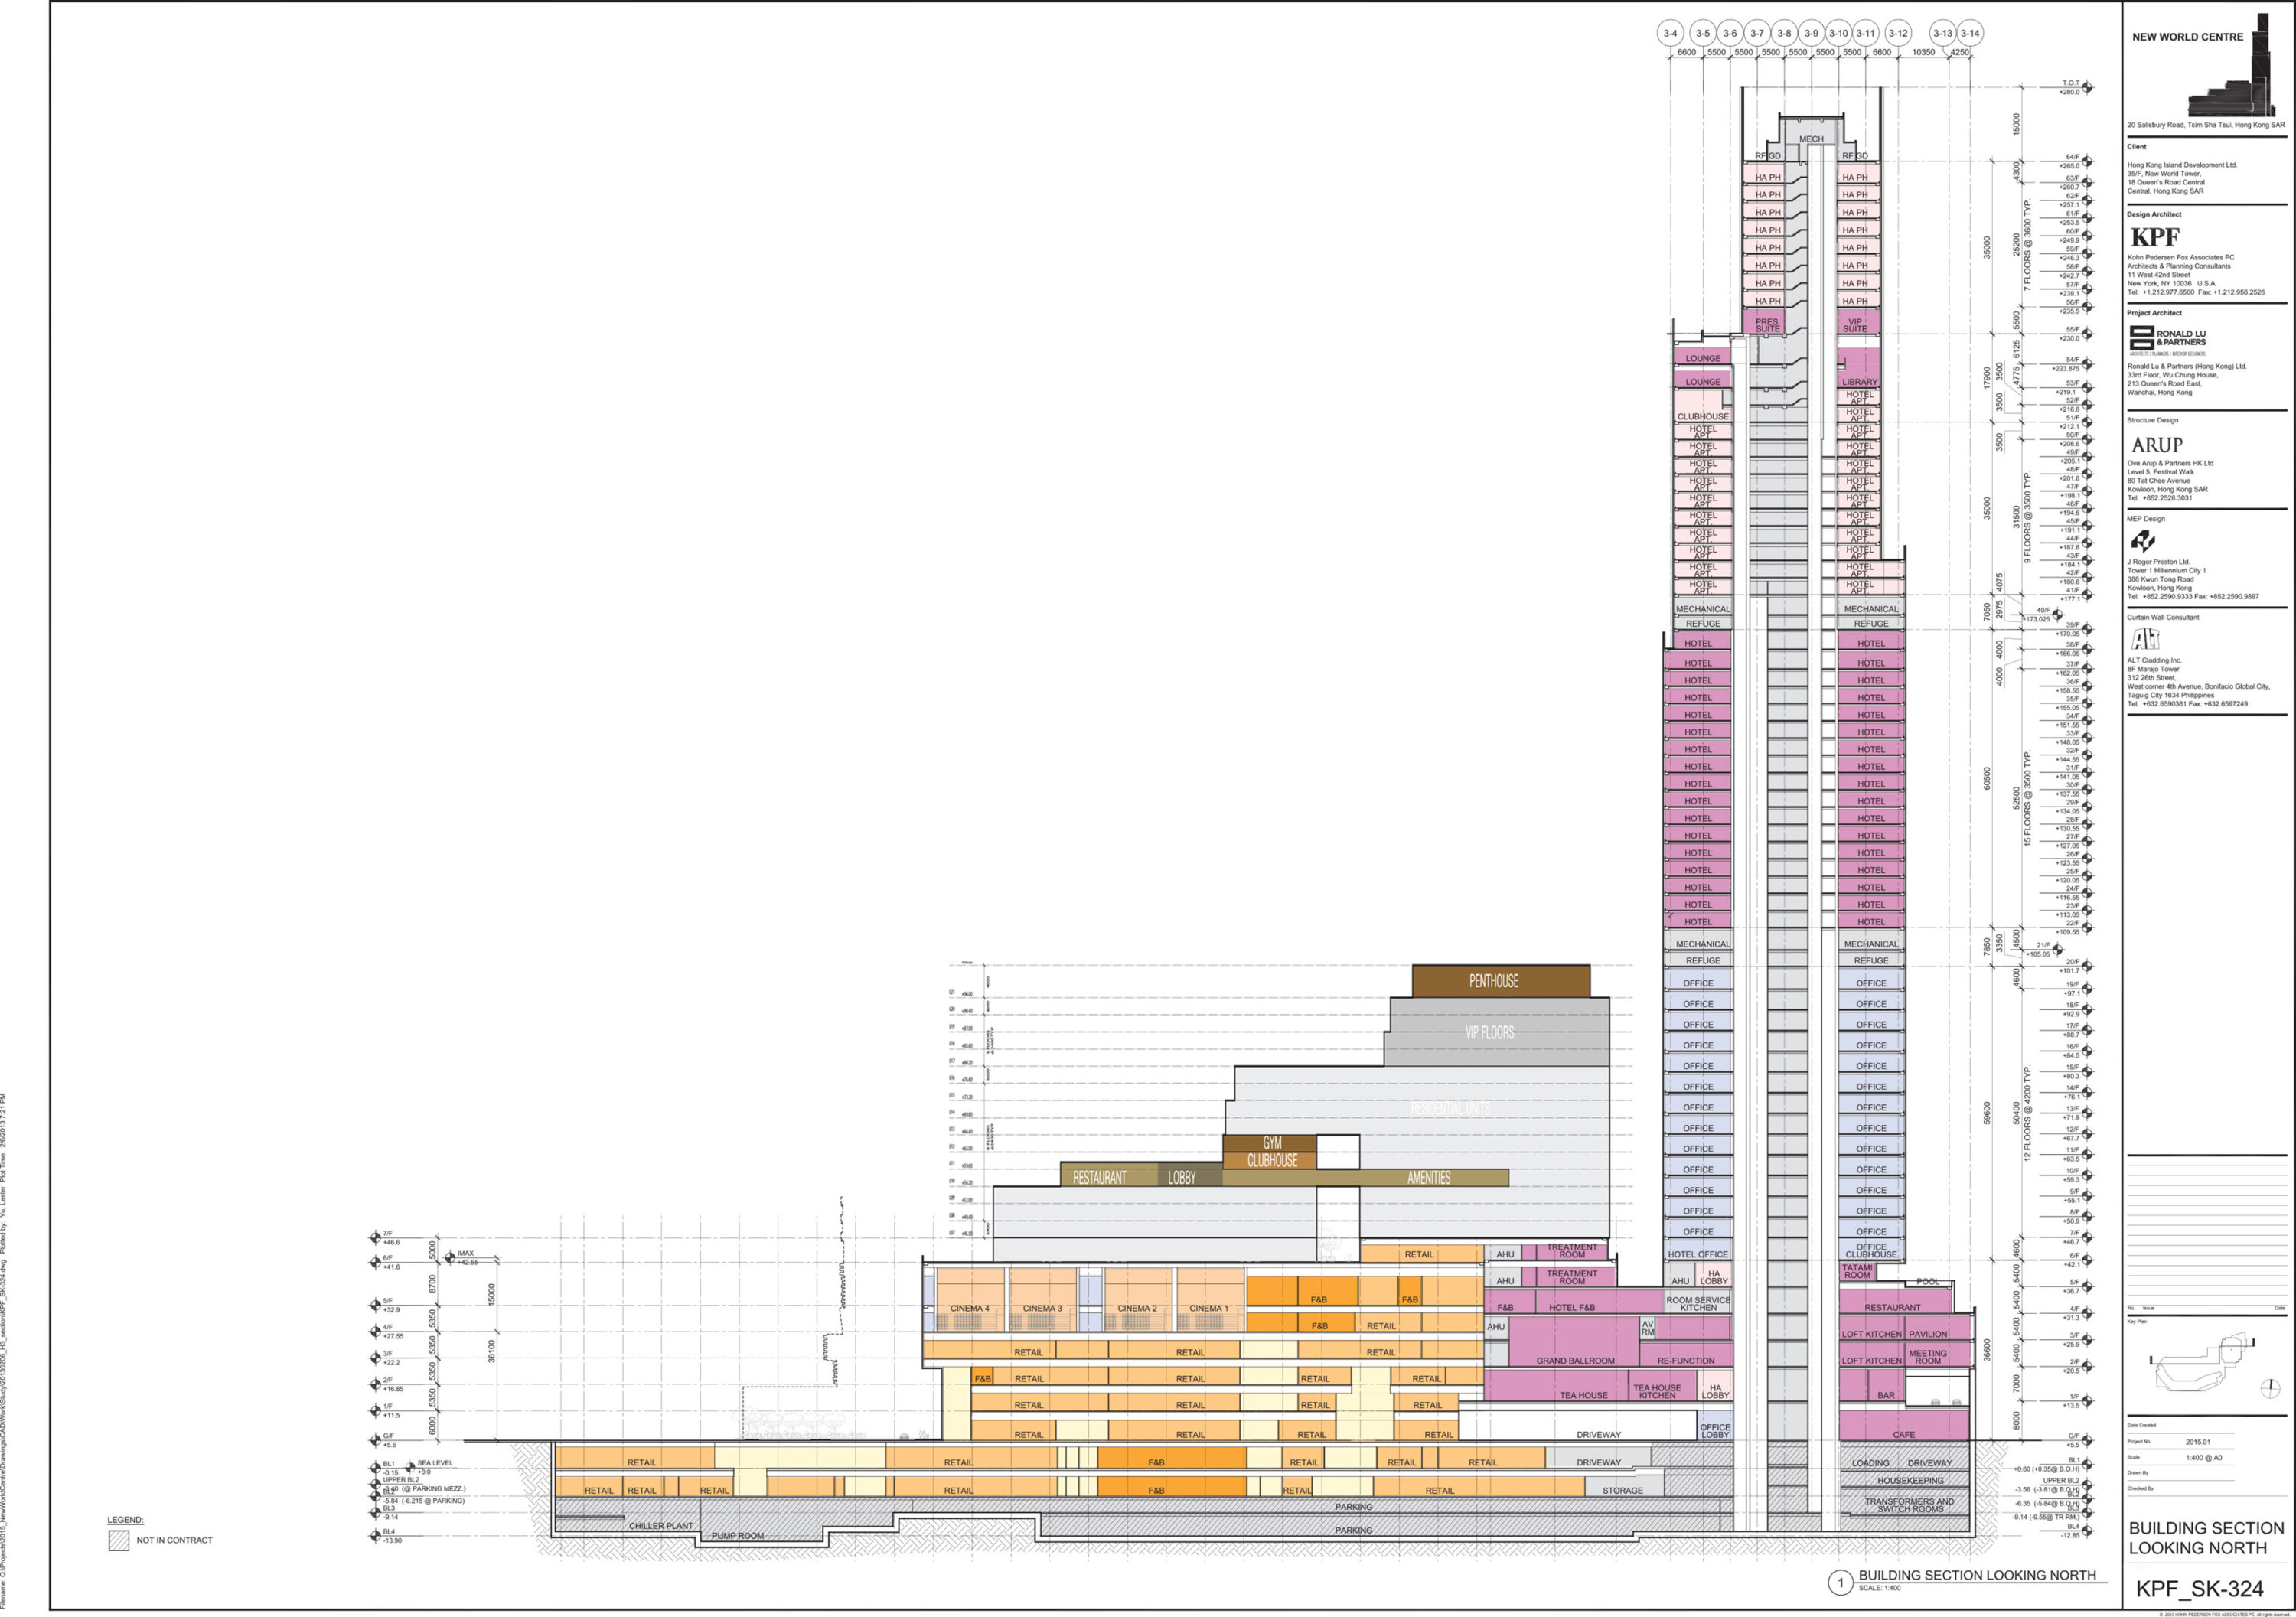Viewport: 2296px width, 1617px height.
Task: Click the J Roger Preston MEP logo
Action: (x=2143, y=541)
